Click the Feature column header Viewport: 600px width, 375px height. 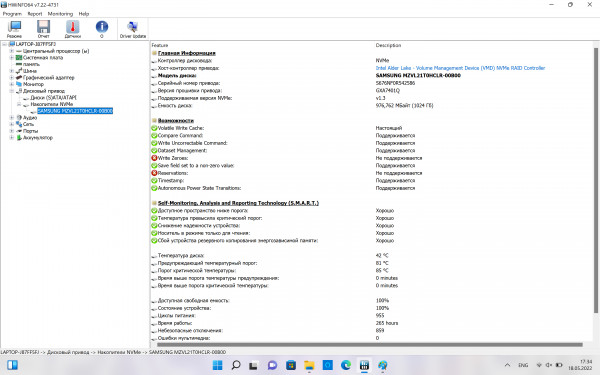click(160, 45)
